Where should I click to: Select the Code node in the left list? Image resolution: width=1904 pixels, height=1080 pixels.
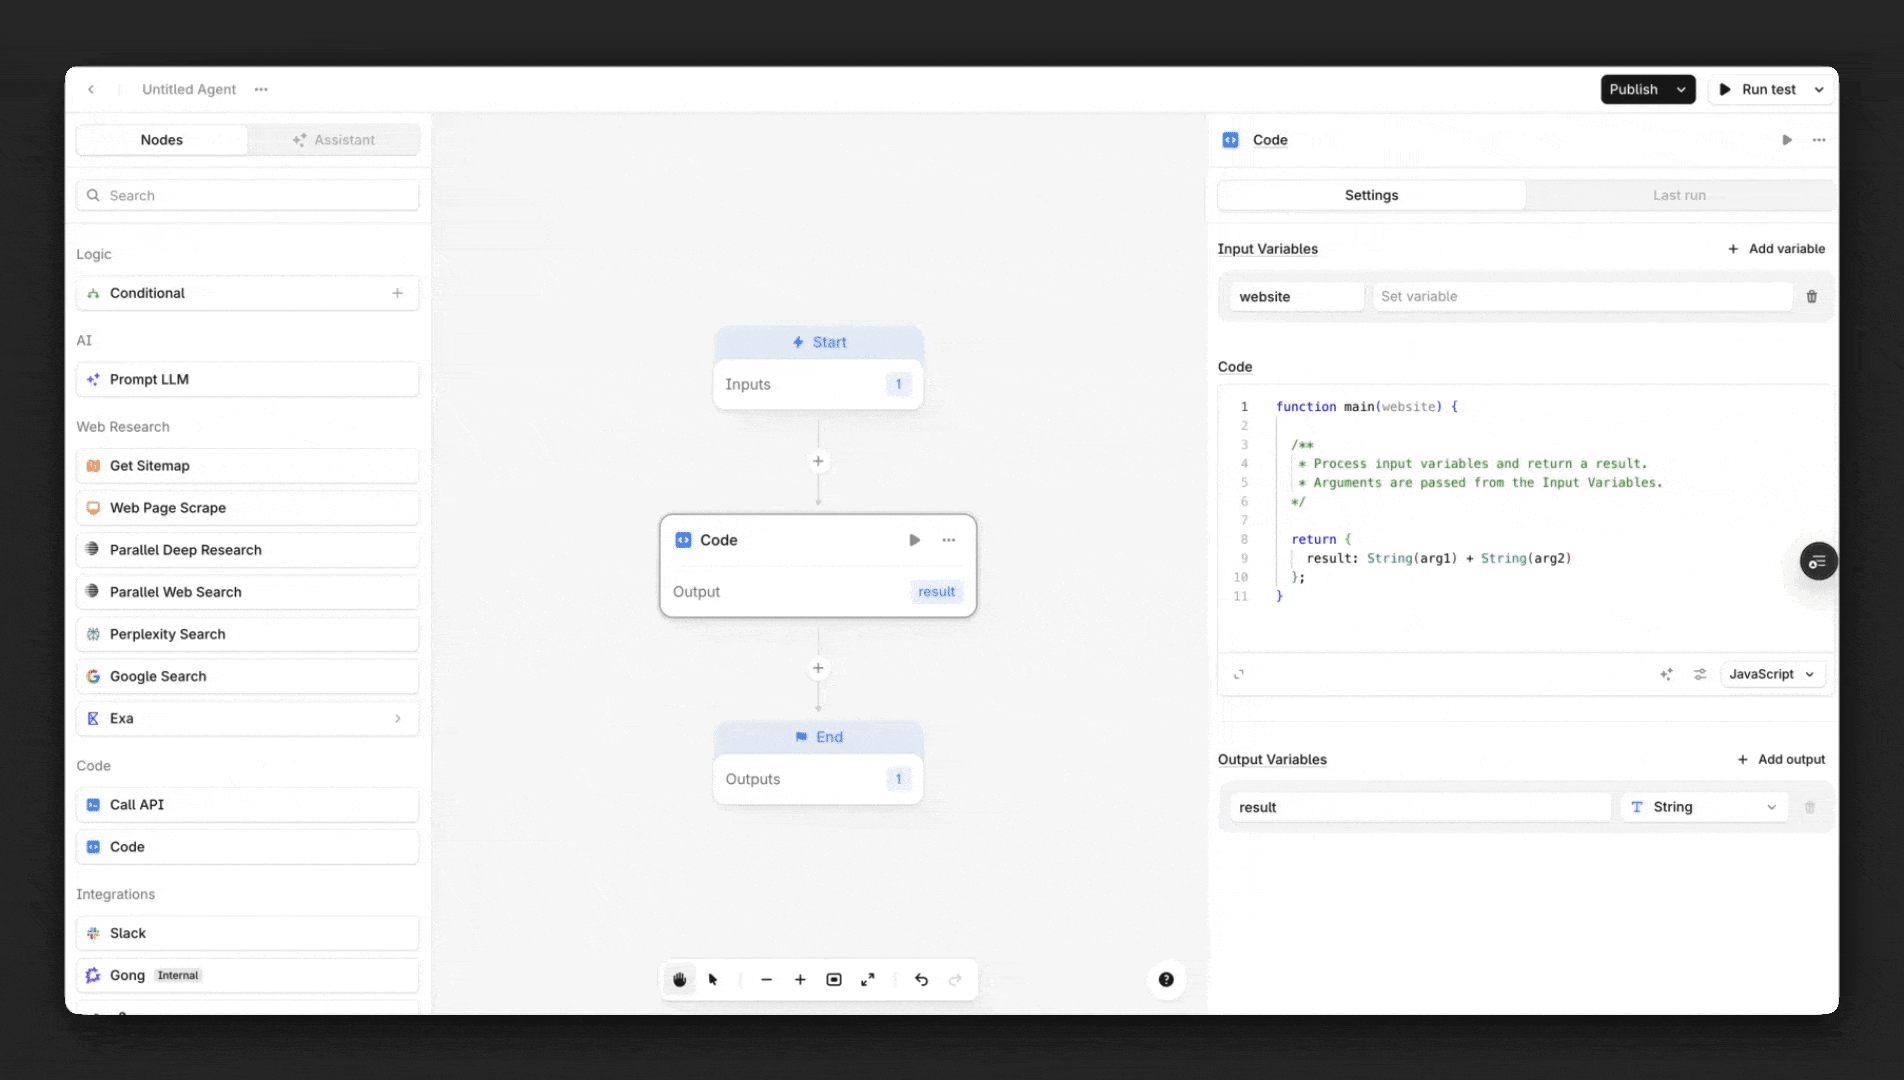[x=248, y=847]
